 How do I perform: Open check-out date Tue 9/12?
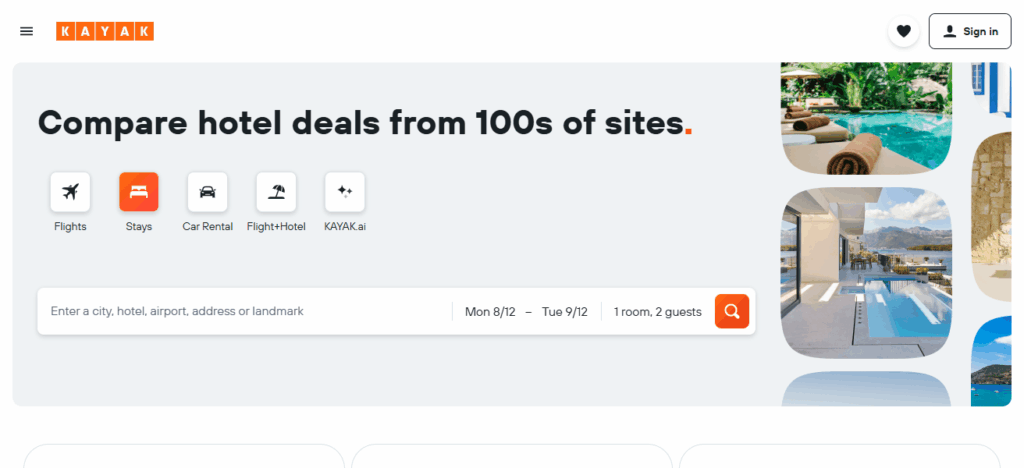pyautogui.click(x=565, y=312)
